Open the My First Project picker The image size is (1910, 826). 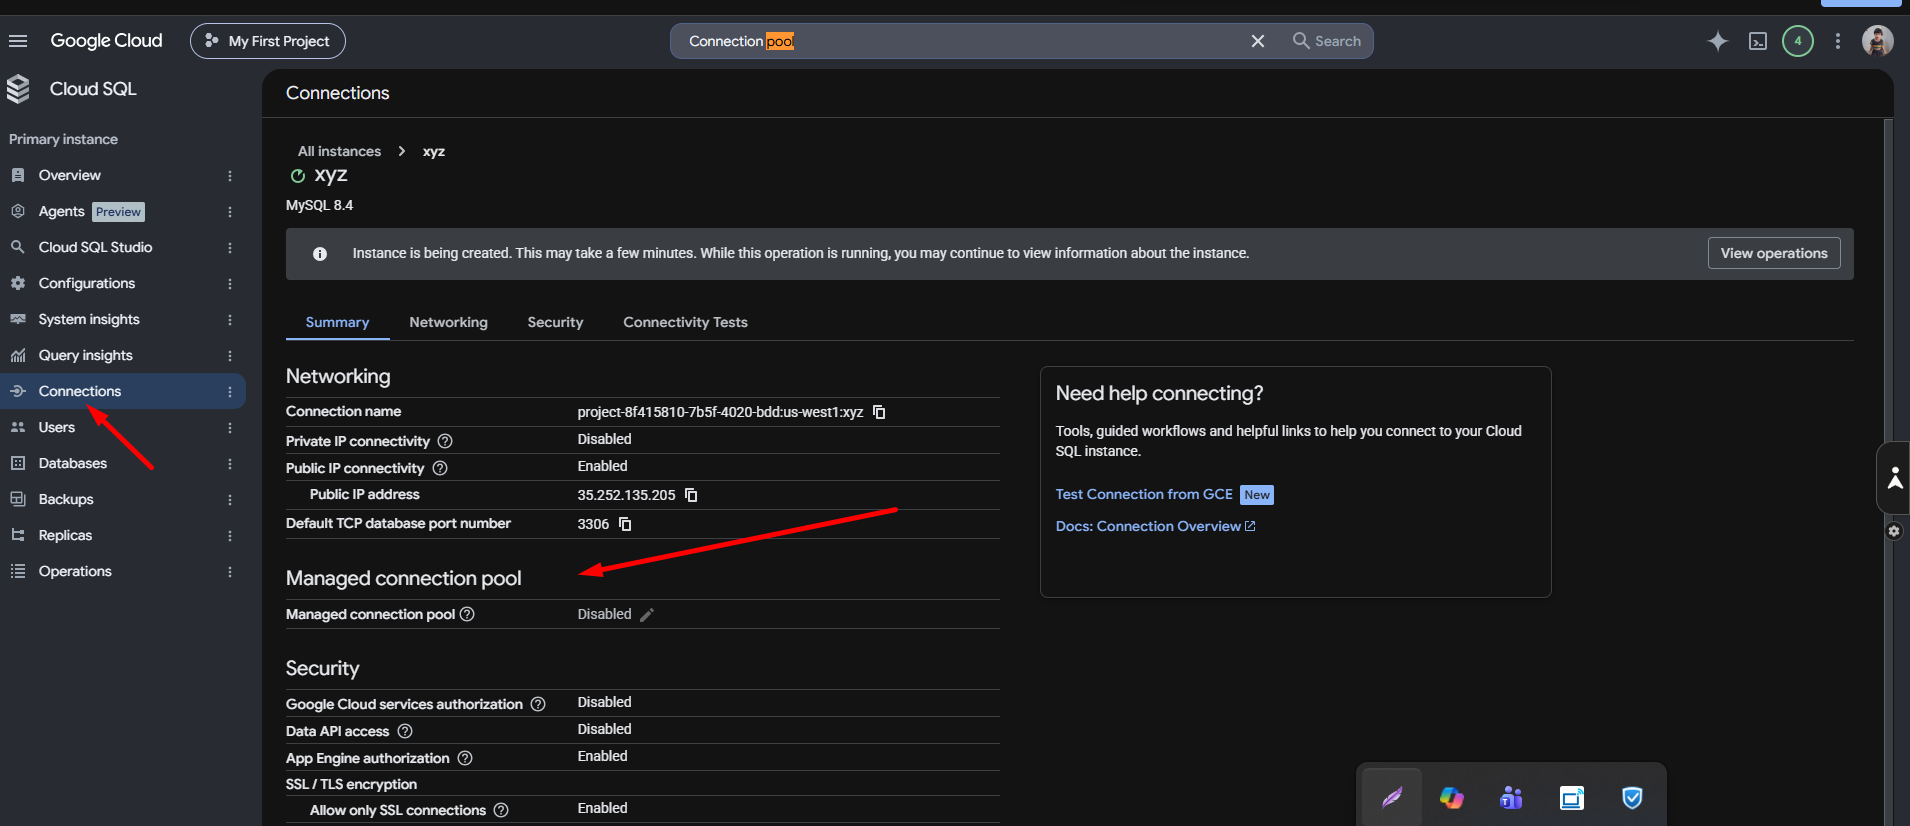[x=268, y=41]
